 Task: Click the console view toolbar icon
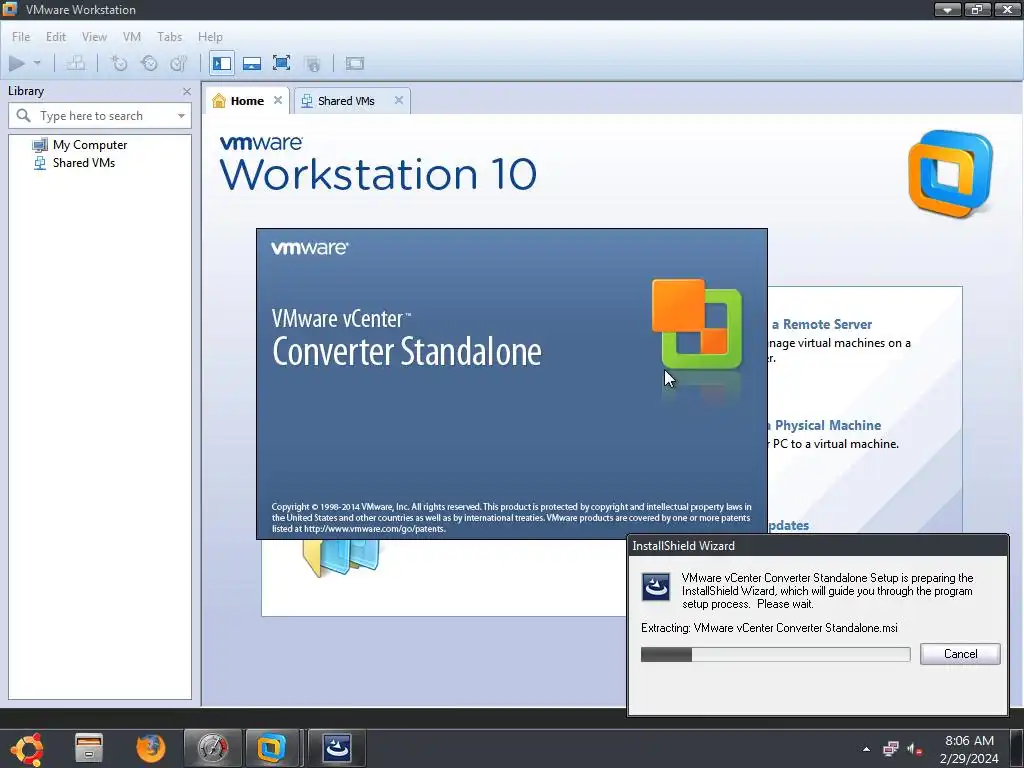pos(355,63)
